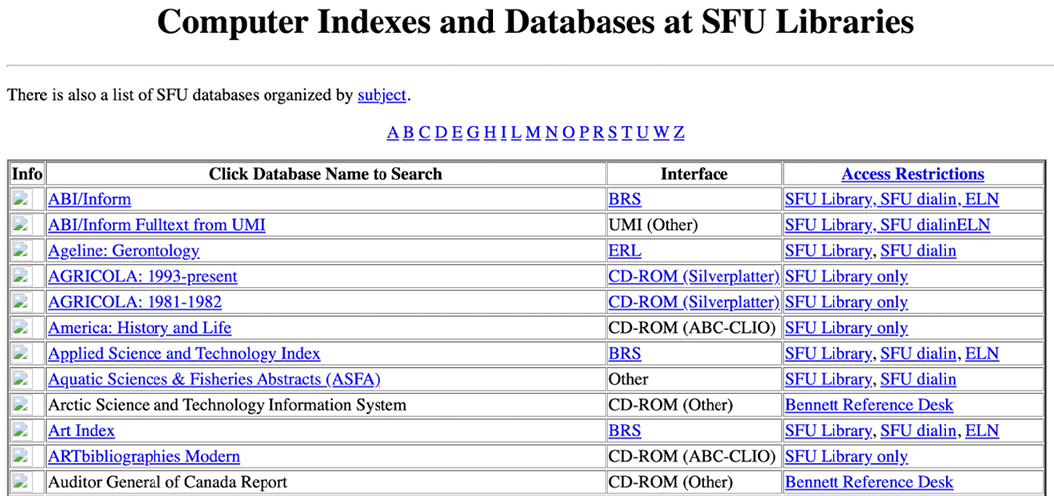
Task: Click Bennett Reference Desk link for Arctic Science
Action: coord(869,405)
